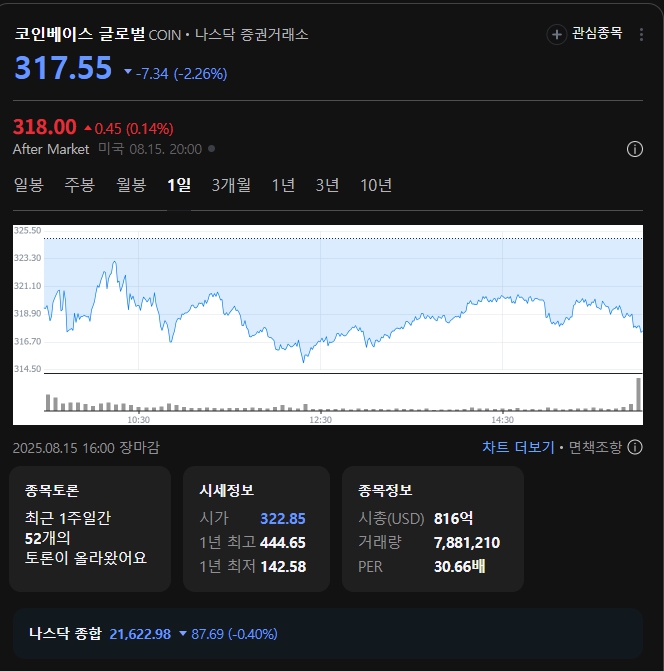Click the after-market price 318.00

point(44,127)
